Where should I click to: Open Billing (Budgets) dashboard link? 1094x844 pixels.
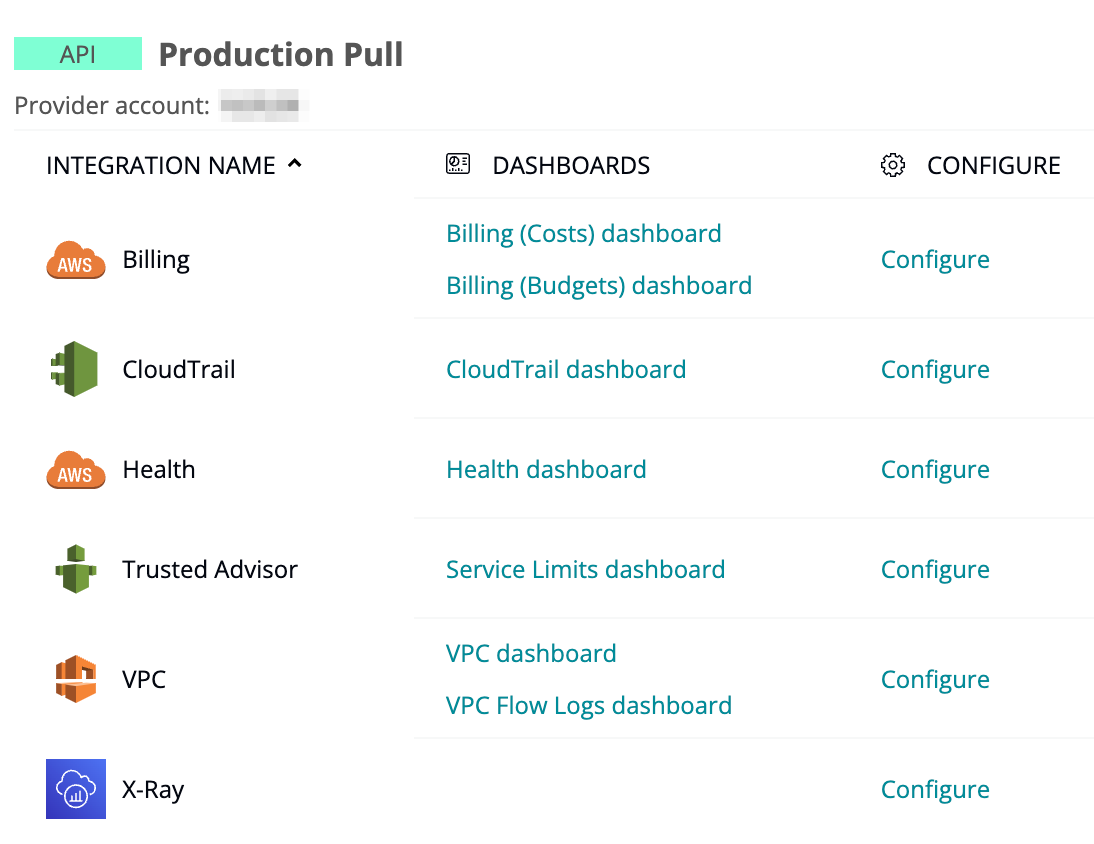[598, 286]
